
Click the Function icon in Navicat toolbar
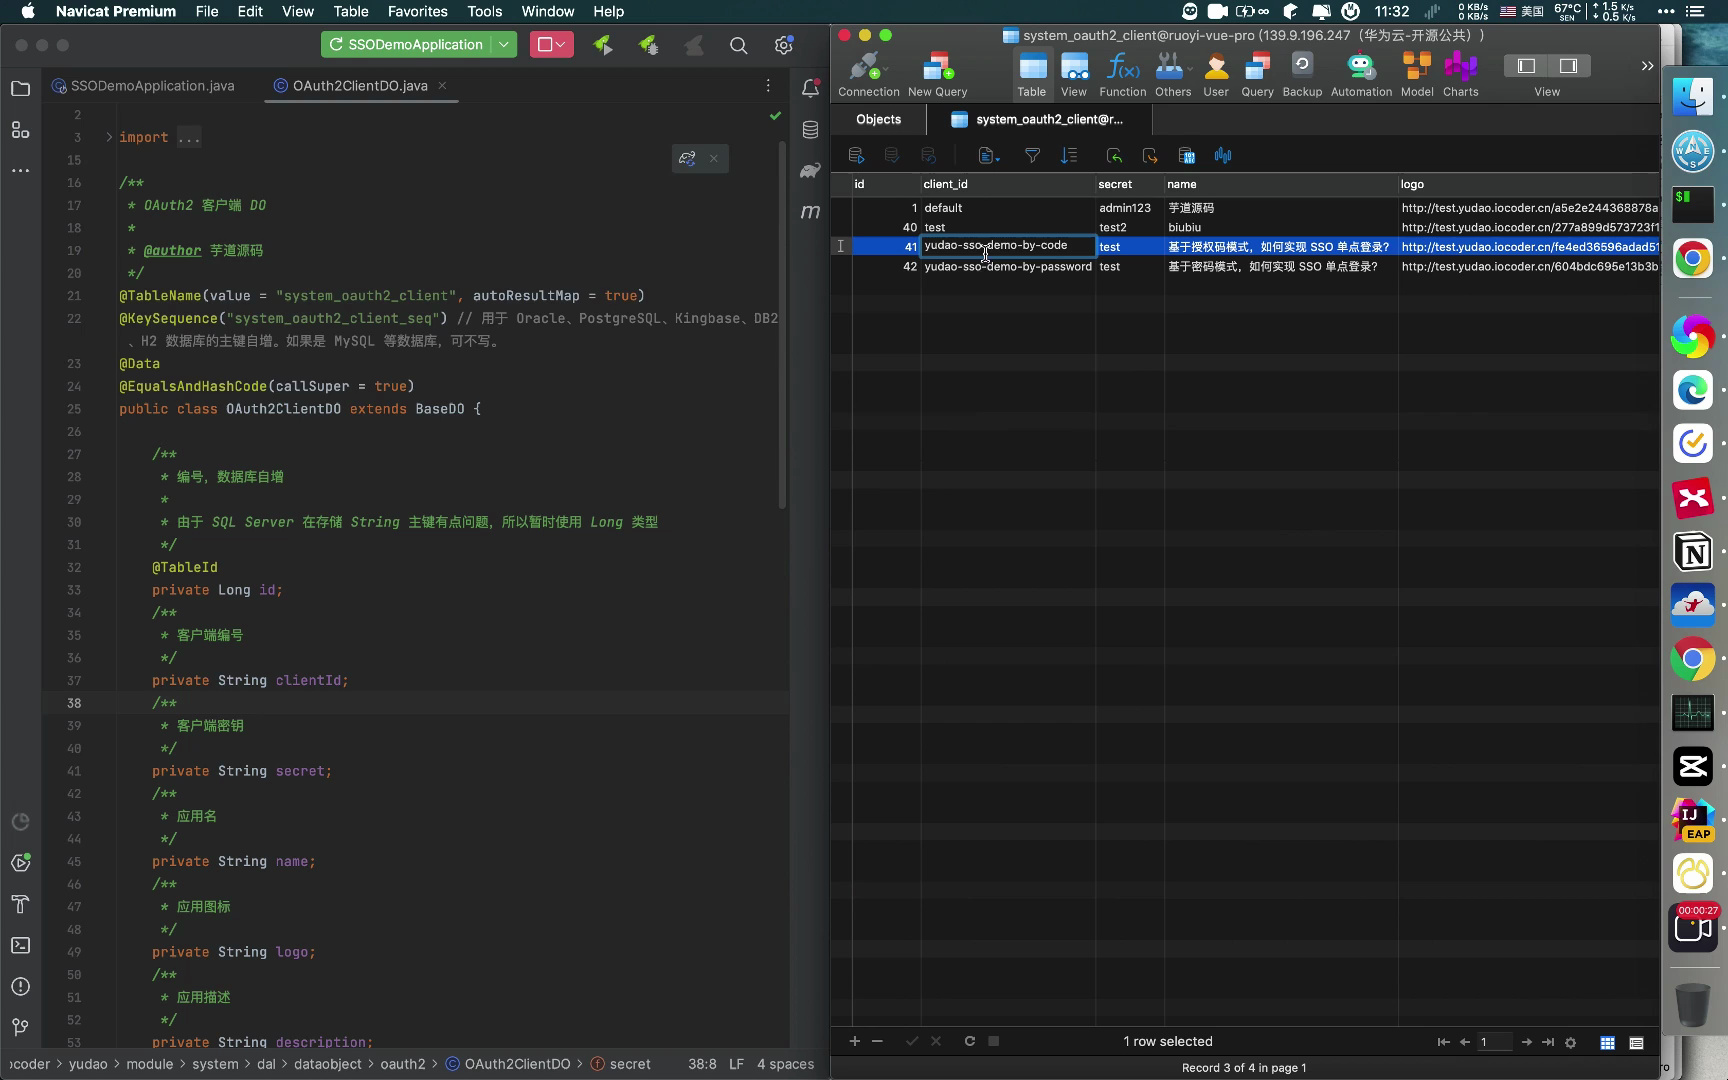click(x=1123, y=74)
